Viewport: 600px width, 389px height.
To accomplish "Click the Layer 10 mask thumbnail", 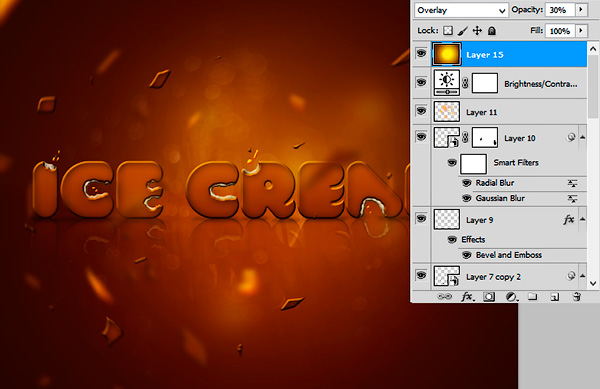I will pyautogui.click(x=485, y=137).
